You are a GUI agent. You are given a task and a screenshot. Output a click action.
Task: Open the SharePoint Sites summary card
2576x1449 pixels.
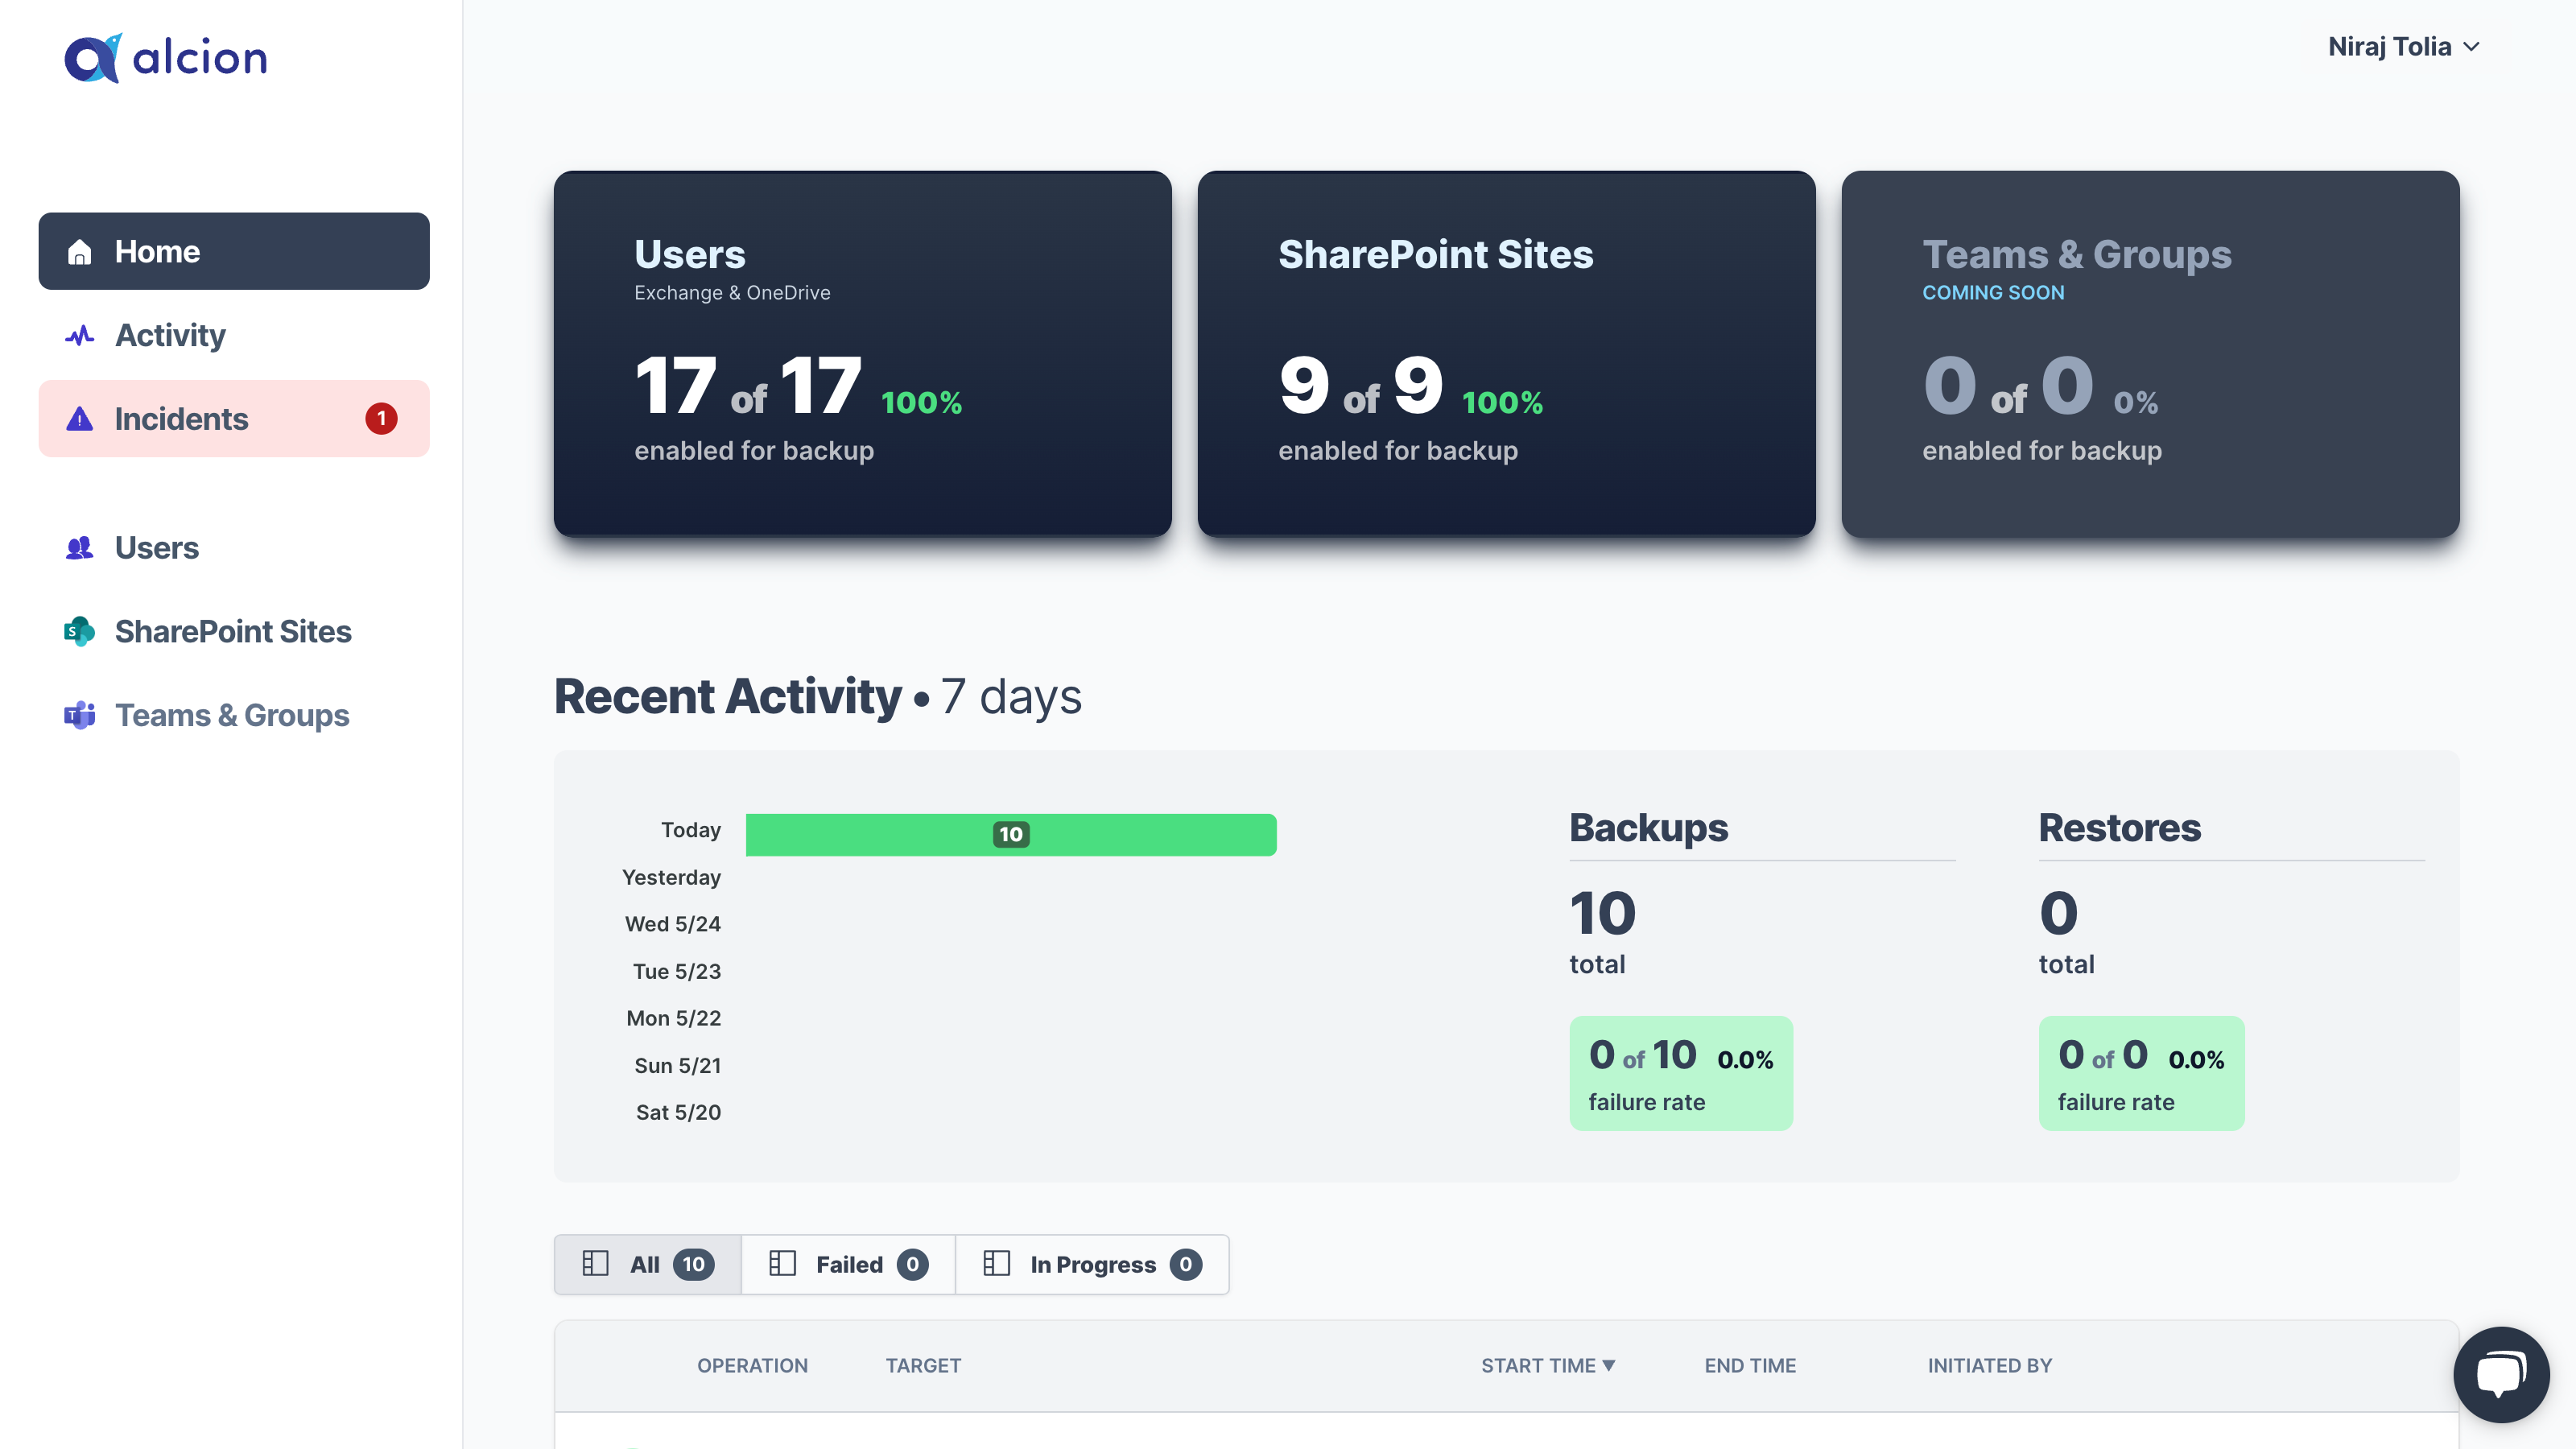pyautogui.click(x=1506, y=353)
